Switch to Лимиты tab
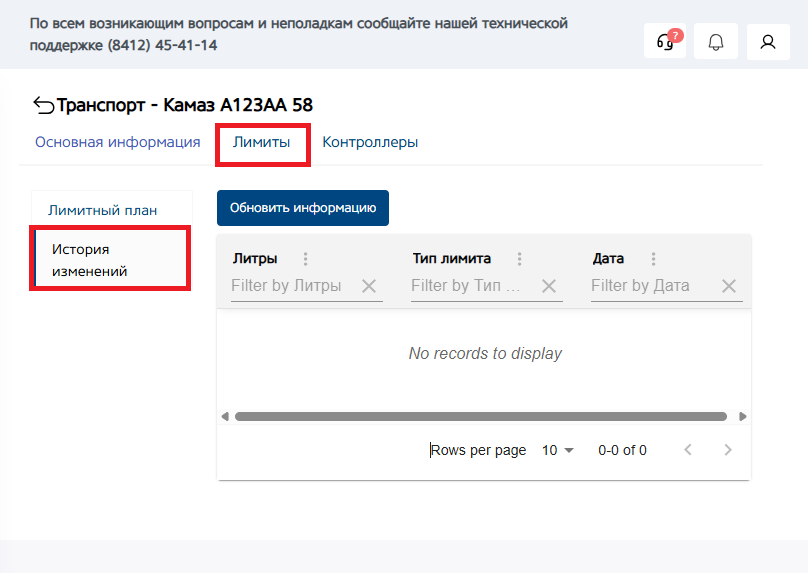 click(x=261, y=142)
